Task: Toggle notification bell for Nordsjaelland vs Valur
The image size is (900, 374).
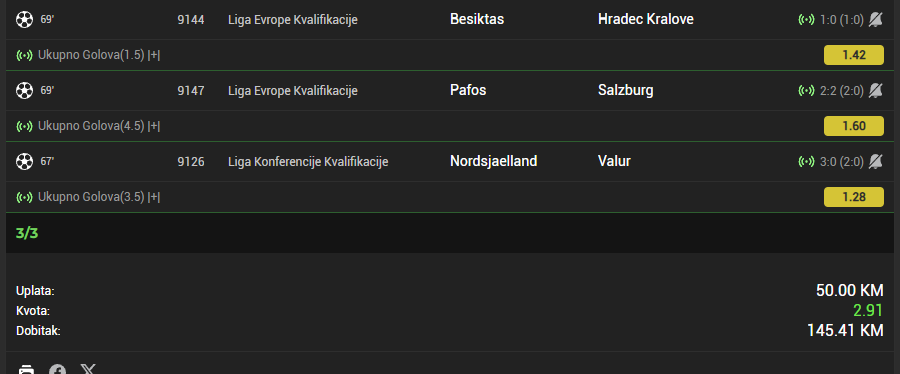Action: [875, 162]
